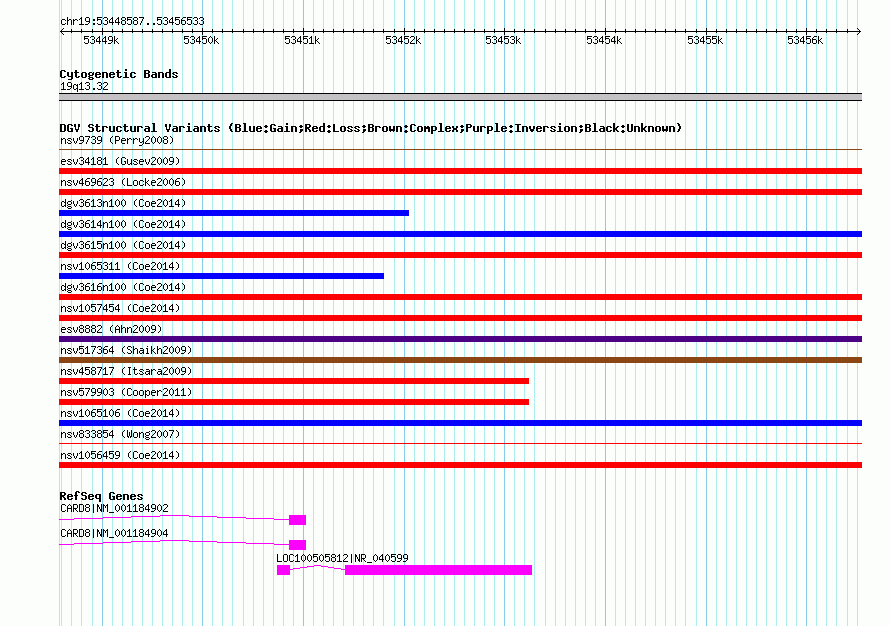The height and width of the screenshot is (626, 890).
Task: Click the 53451k ruler tick label
Action: pyautogui.click(x=302, y=40)
